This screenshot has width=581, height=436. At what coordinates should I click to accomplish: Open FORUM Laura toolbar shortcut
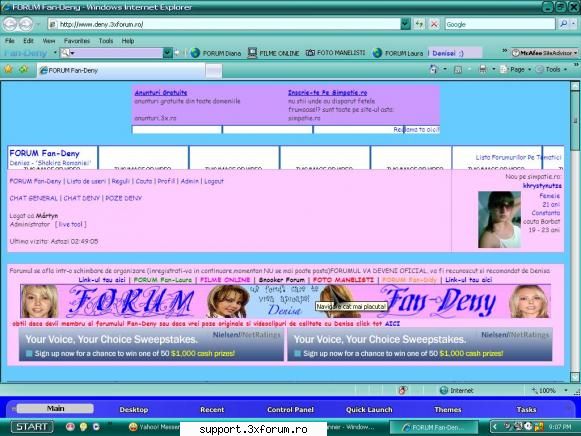click(398, 53)
